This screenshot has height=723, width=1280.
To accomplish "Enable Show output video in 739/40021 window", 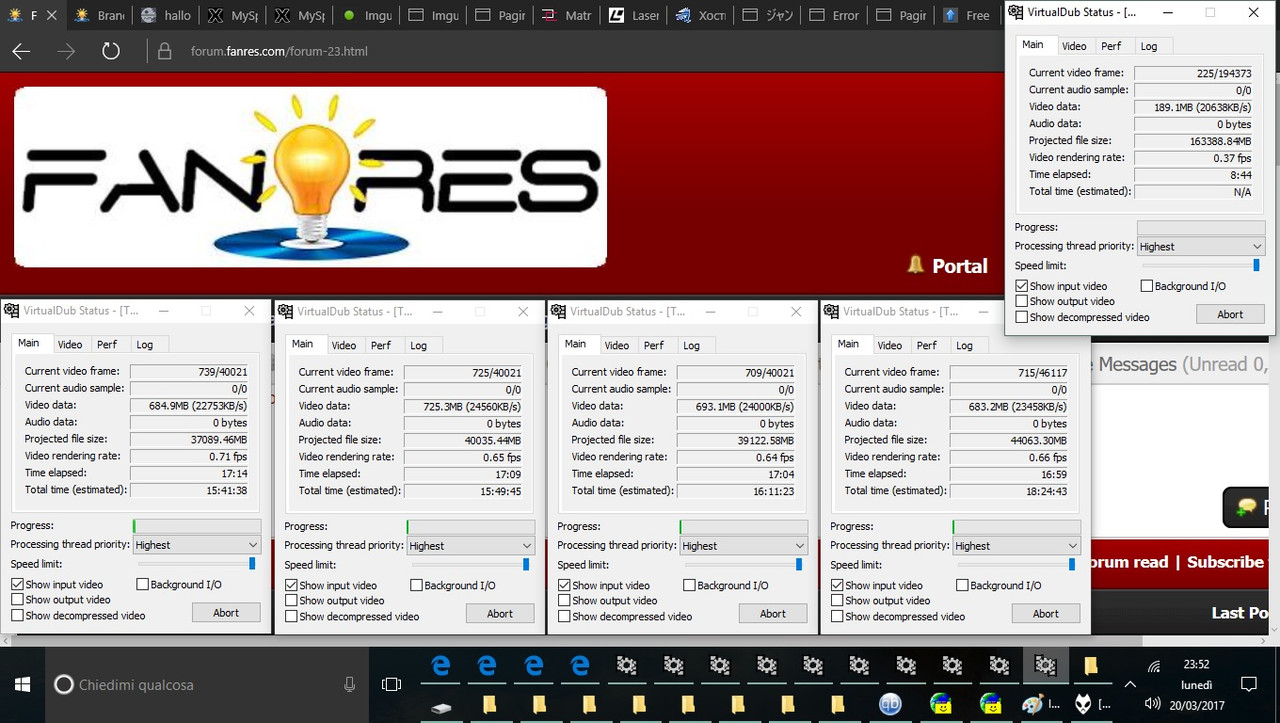I will coord(17,600).
